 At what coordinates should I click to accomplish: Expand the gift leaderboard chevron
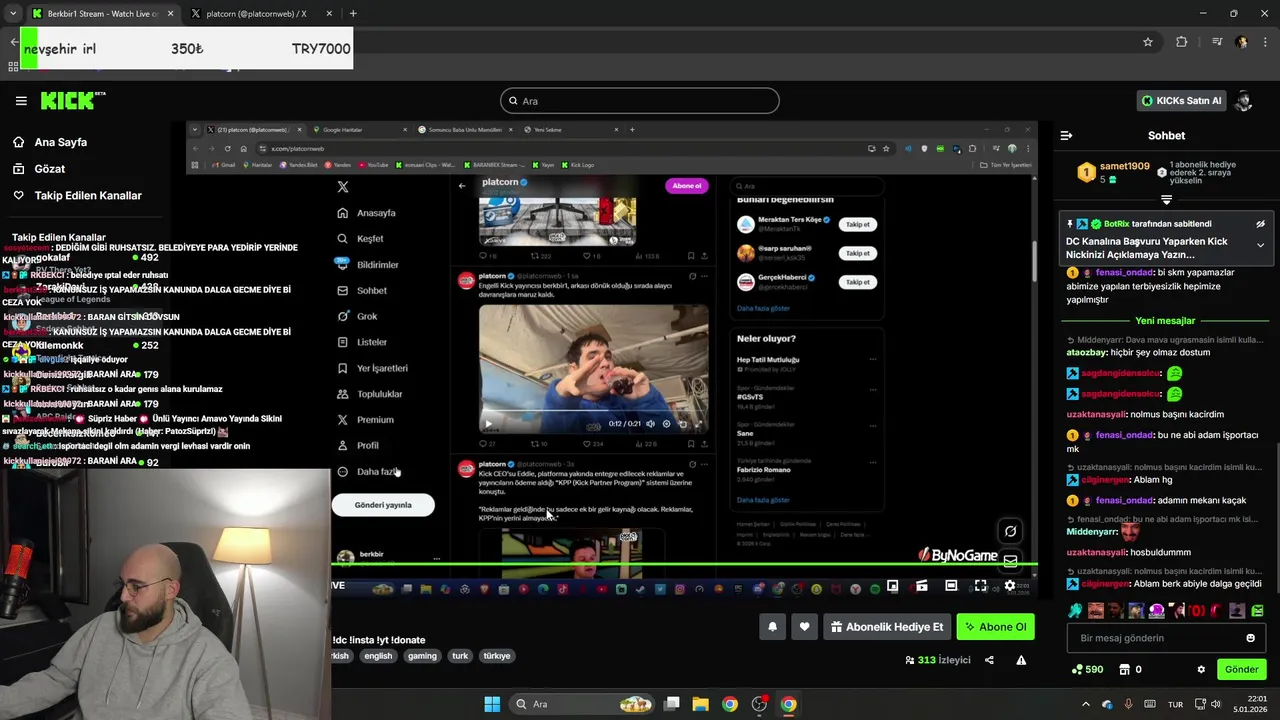click(1166, 199)
